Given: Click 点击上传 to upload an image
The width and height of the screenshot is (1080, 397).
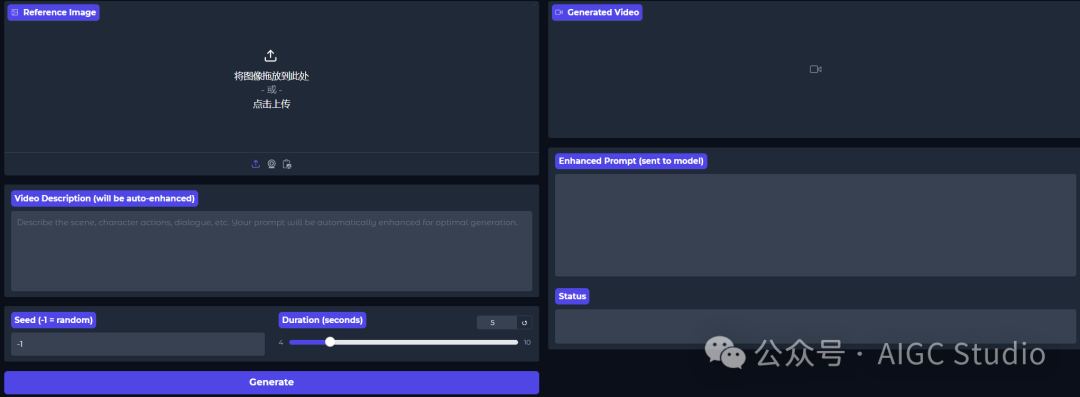Looking at the screenshot, I should 271,104.
